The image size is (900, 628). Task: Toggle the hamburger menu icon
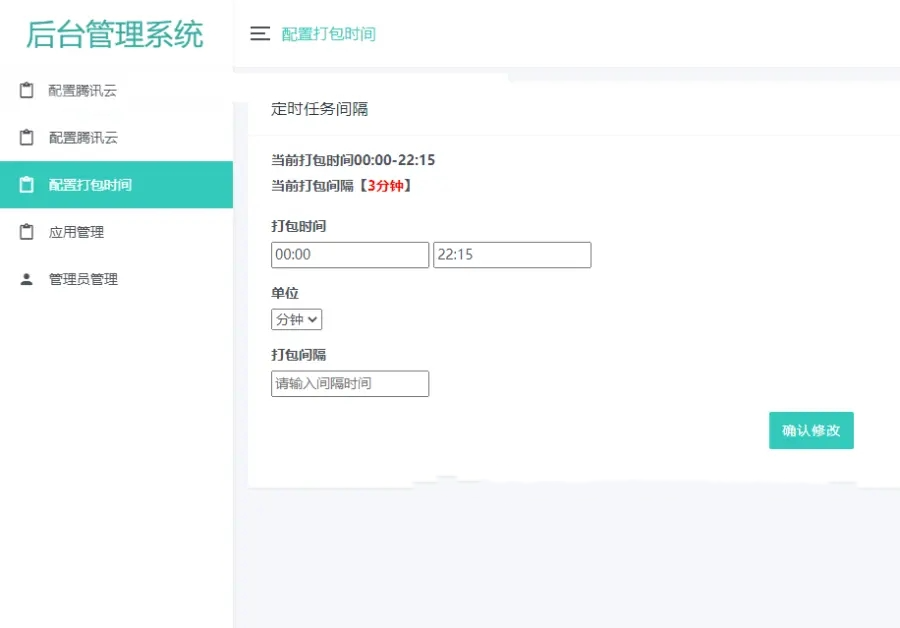[259, 34]
